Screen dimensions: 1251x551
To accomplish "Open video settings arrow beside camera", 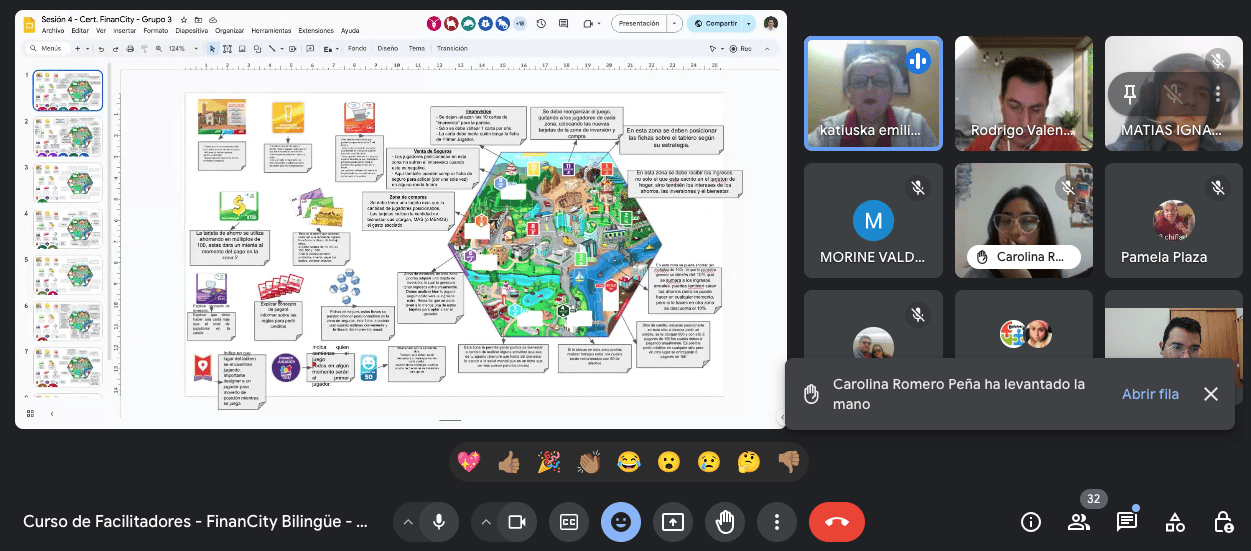I will [x=485, y=521].
